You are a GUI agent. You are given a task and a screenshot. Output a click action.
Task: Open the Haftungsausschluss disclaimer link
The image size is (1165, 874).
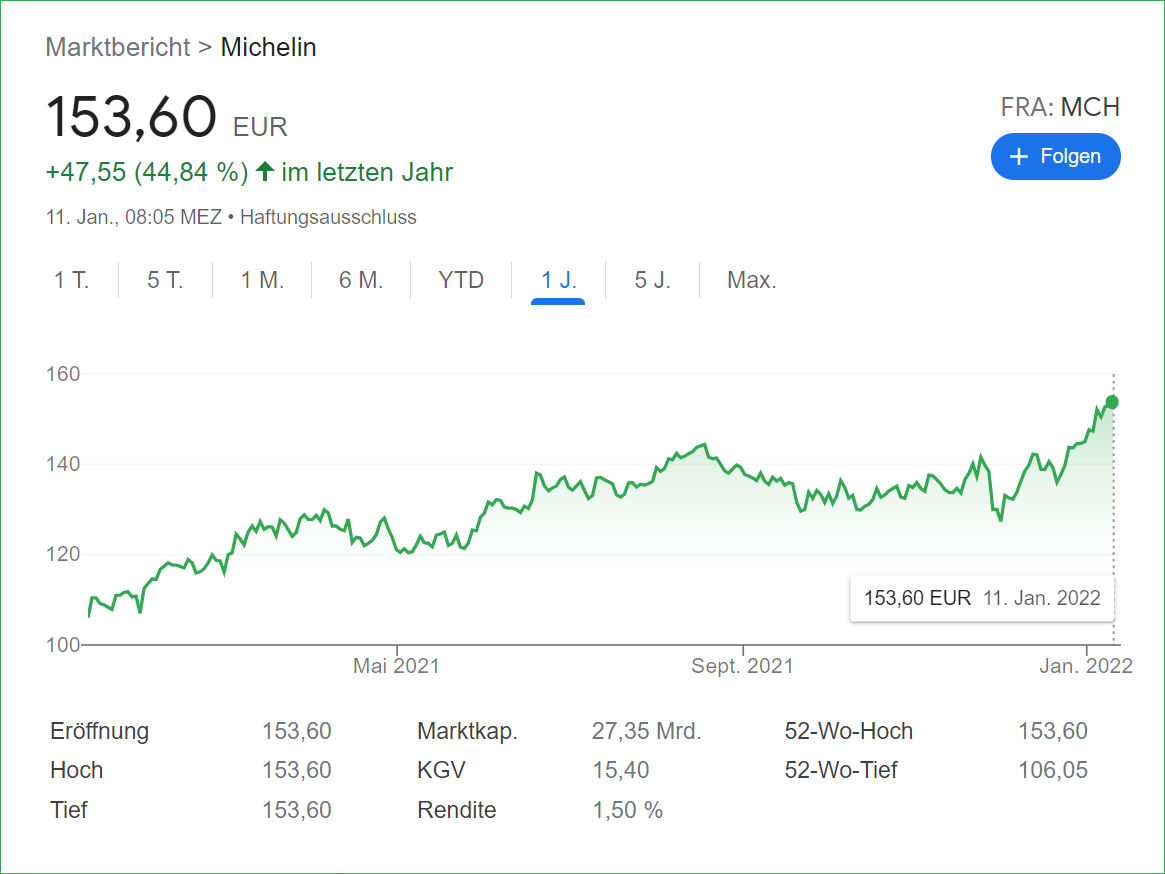328,217
